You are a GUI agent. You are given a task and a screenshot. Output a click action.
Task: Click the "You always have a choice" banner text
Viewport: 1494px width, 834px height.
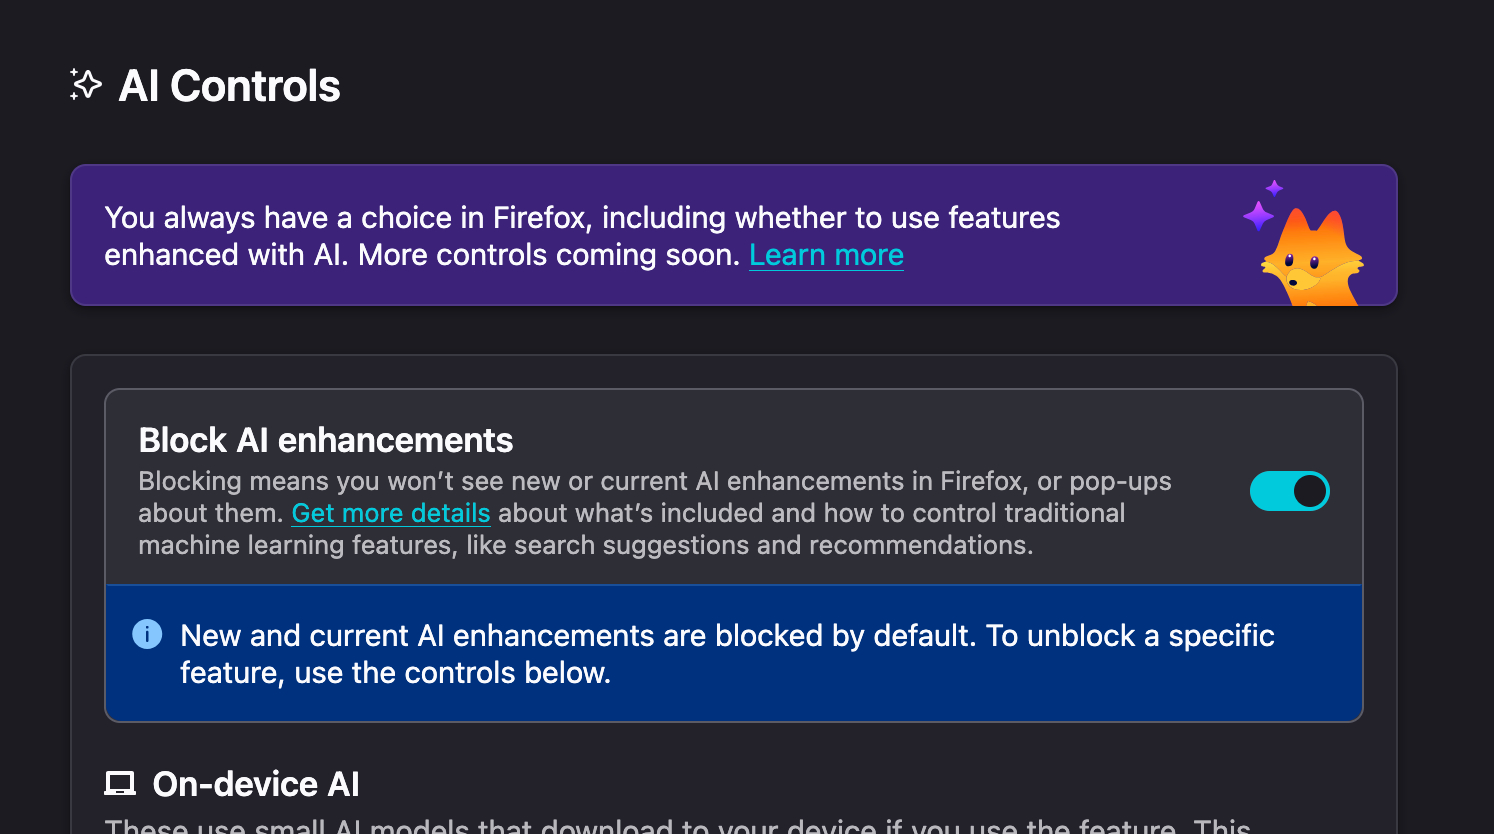[x=581, y=218]
